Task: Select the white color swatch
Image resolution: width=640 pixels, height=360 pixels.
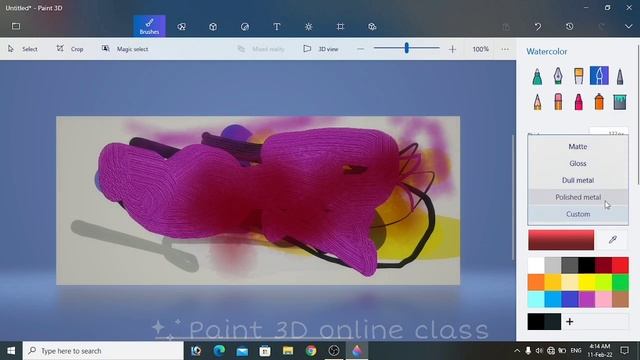Action: (x=536, y=265)
